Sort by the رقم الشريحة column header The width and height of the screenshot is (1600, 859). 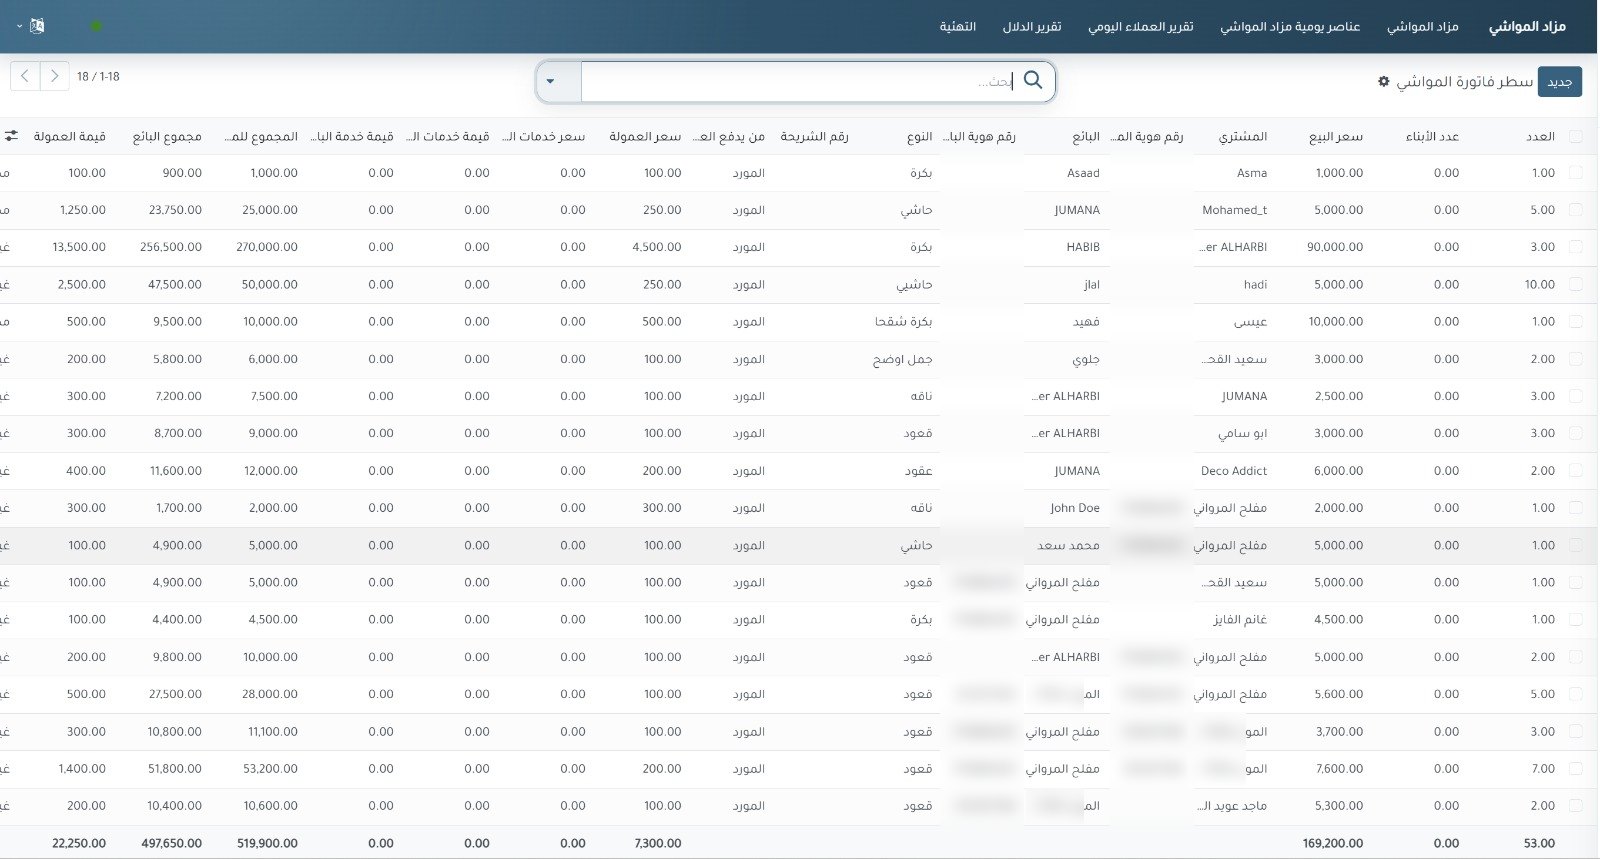[x=814, y=136]
